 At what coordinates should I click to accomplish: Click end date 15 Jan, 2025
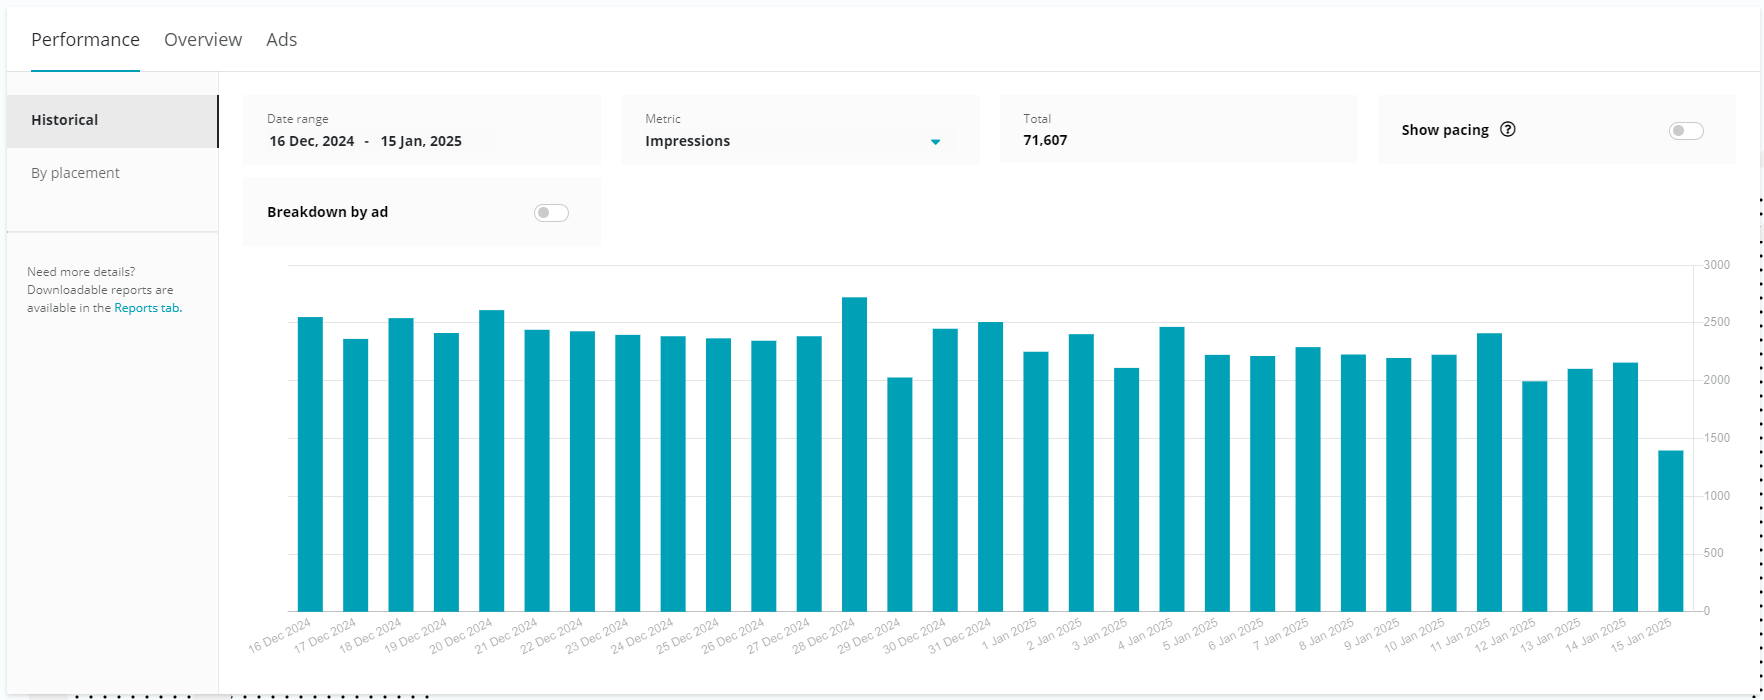421,141
